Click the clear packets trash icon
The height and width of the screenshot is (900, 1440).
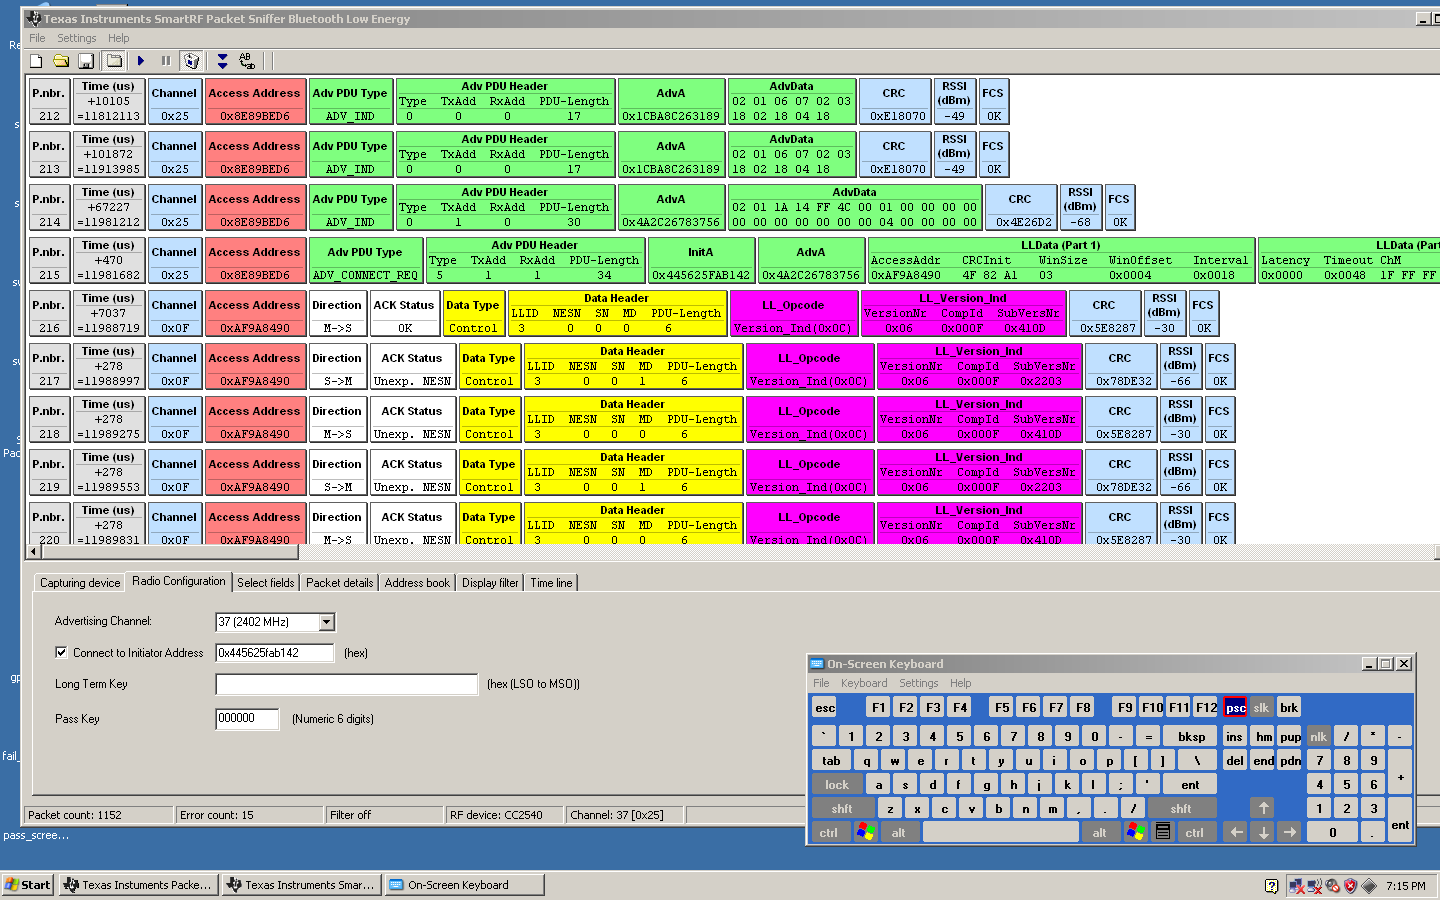(x=192, y=61)
